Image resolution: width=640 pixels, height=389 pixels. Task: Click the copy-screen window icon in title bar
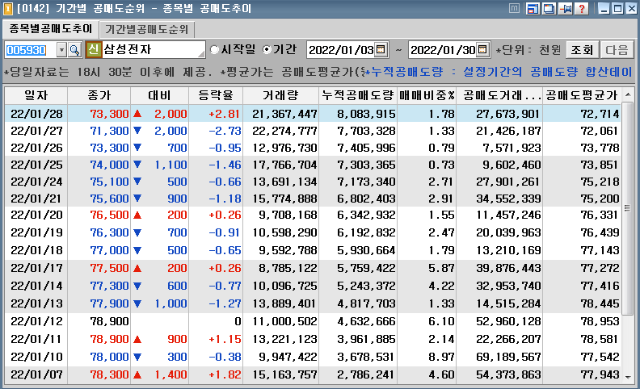549,8
